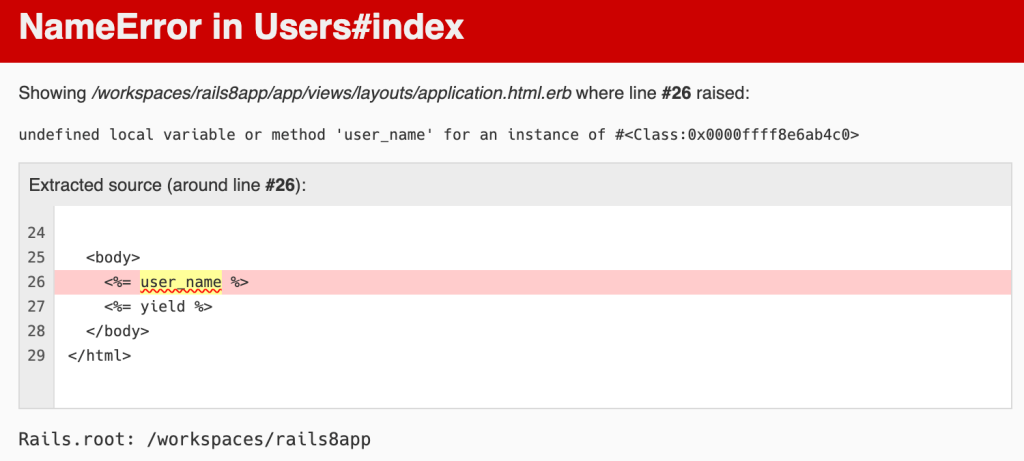This screenshot has height=461, width=1024.
Task: Click the NameError in Users#index heading
Action: [x=241, y=28]
